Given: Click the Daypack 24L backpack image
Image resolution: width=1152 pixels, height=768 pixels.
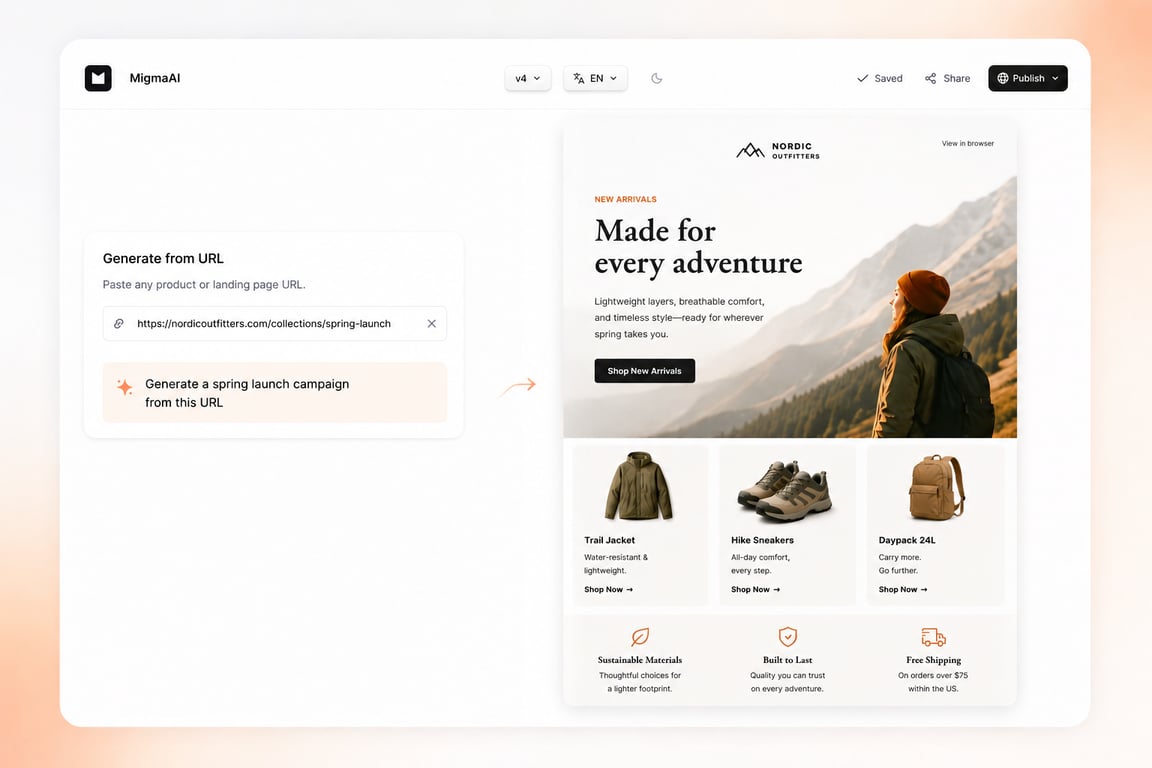Looking at the screenshot, I should click(936, 487).
